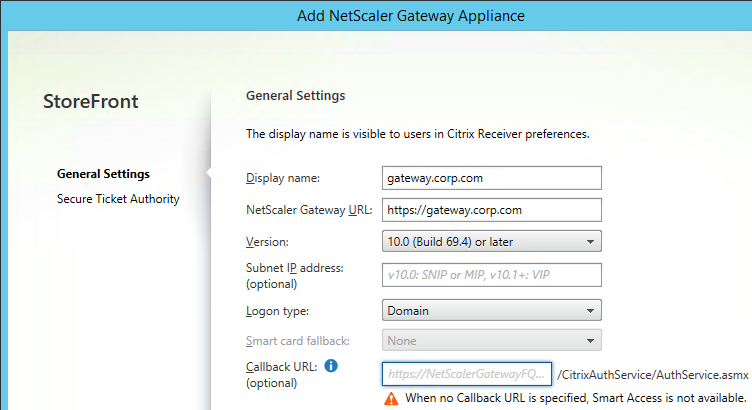This screenshot has height=410, width=752.
Task: Click the Domain logon type box
Action: (492, 311)
